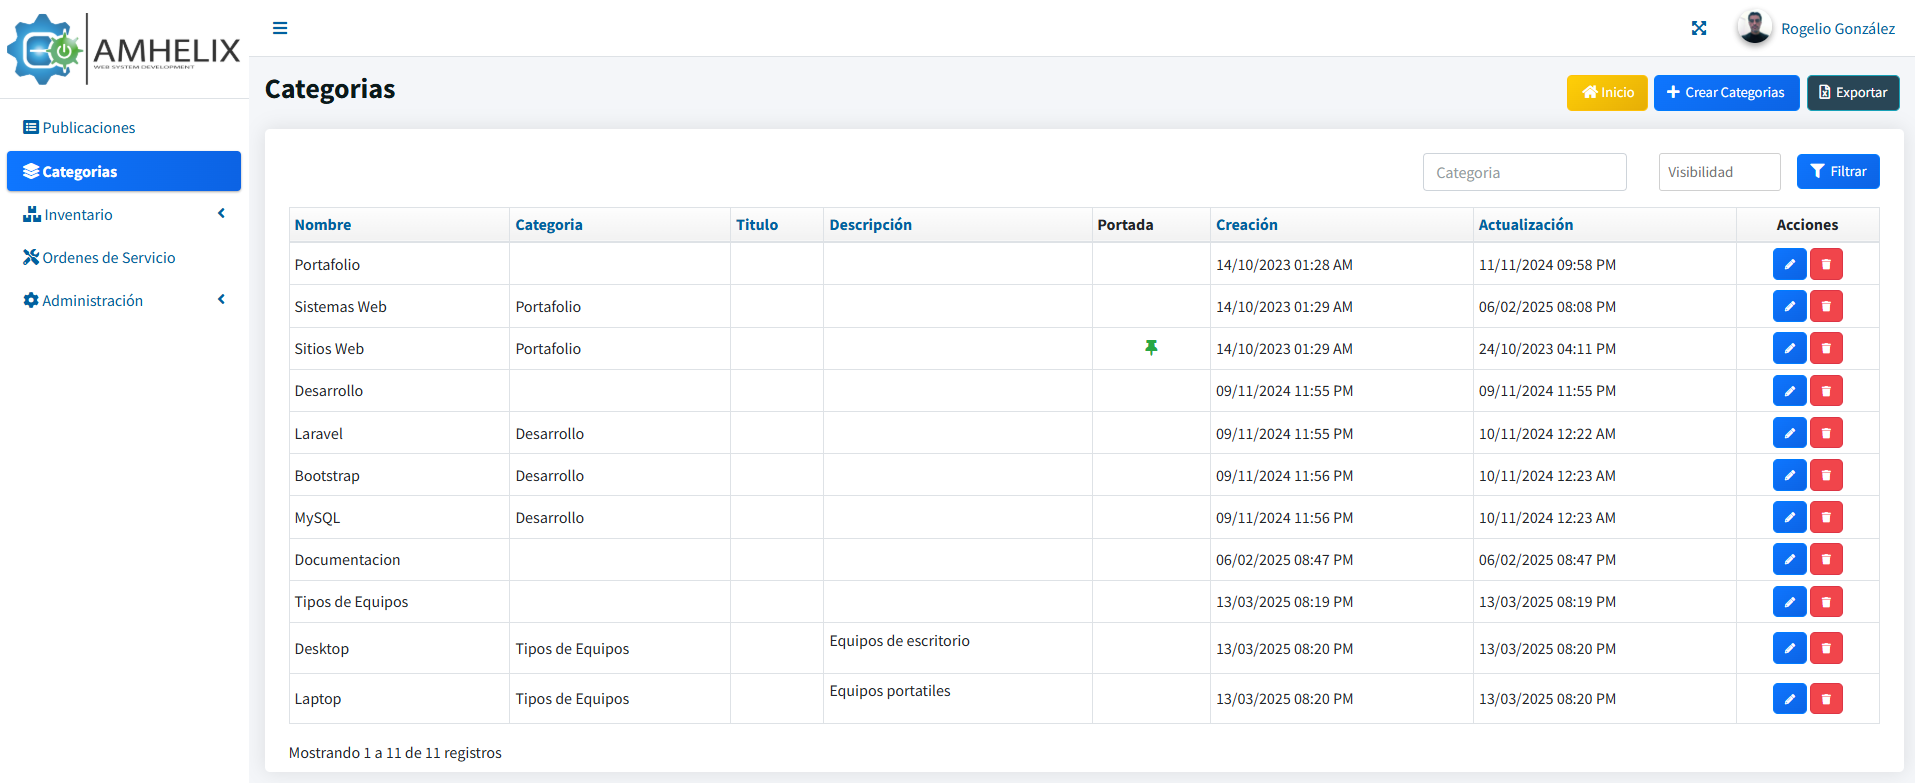Expand the Inventario sidebar menu

point(123,214)
